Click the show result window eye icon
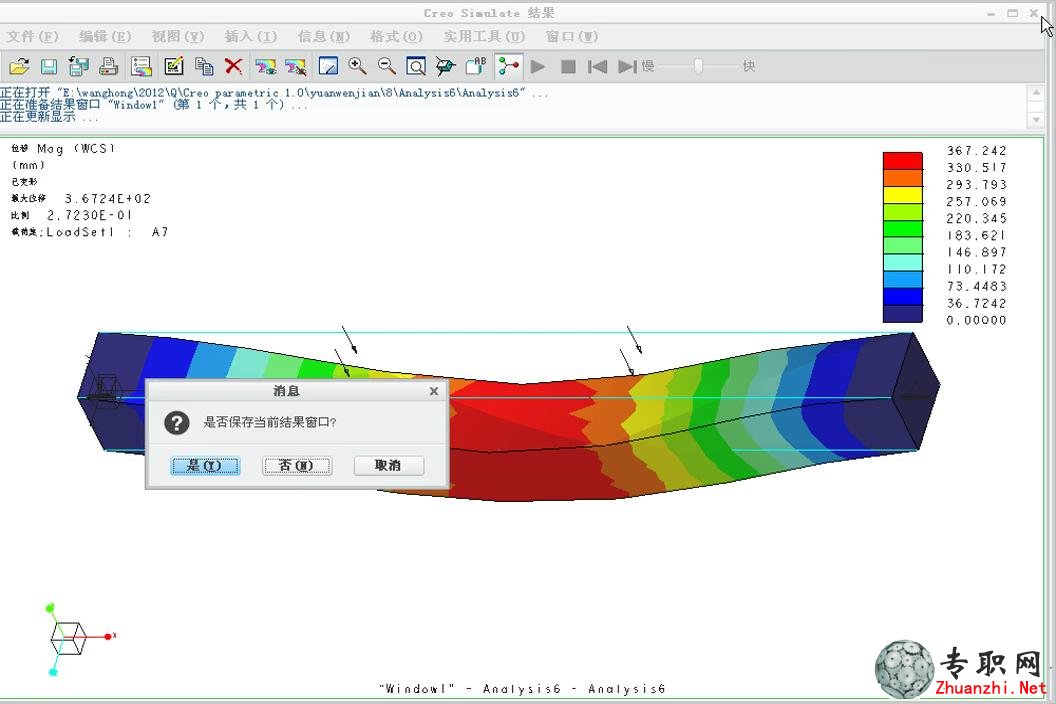The image size is (1056, 704). click(265, 66)
